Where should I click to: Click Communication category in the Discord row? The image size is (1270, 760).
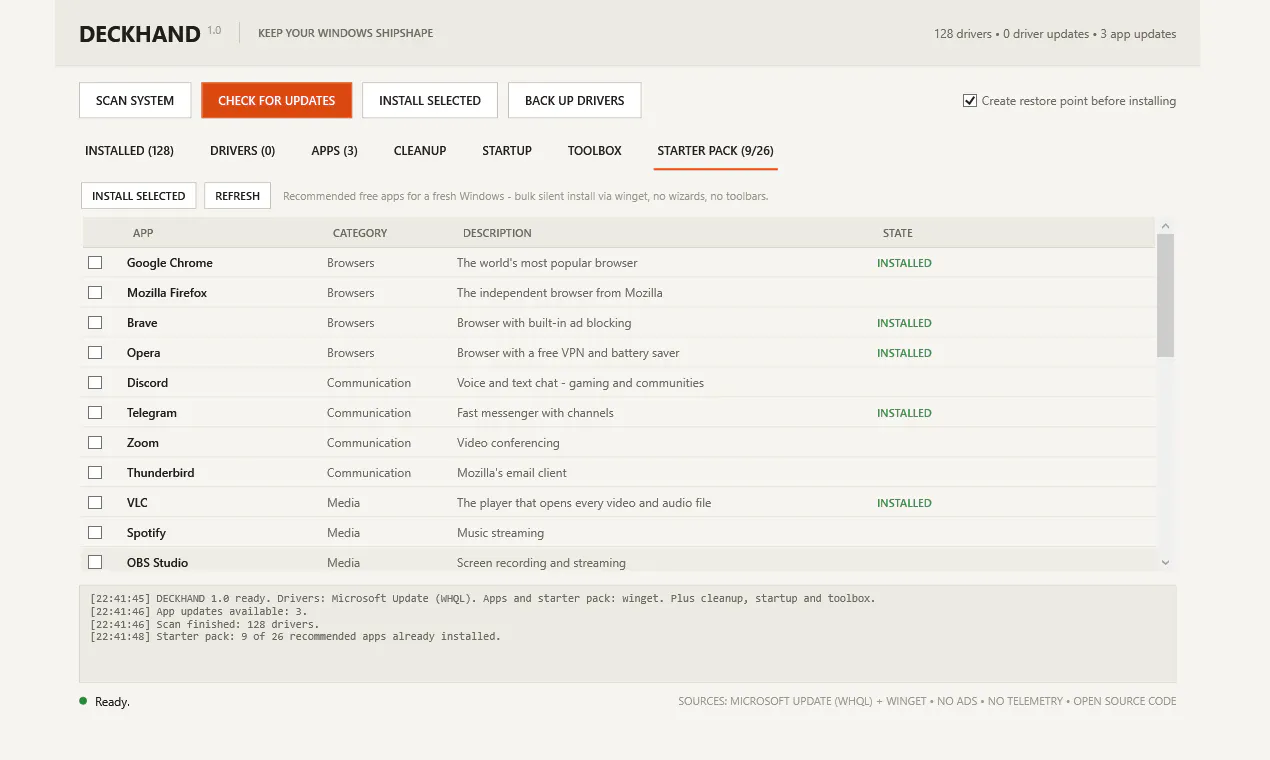click(x=369, y=383)
